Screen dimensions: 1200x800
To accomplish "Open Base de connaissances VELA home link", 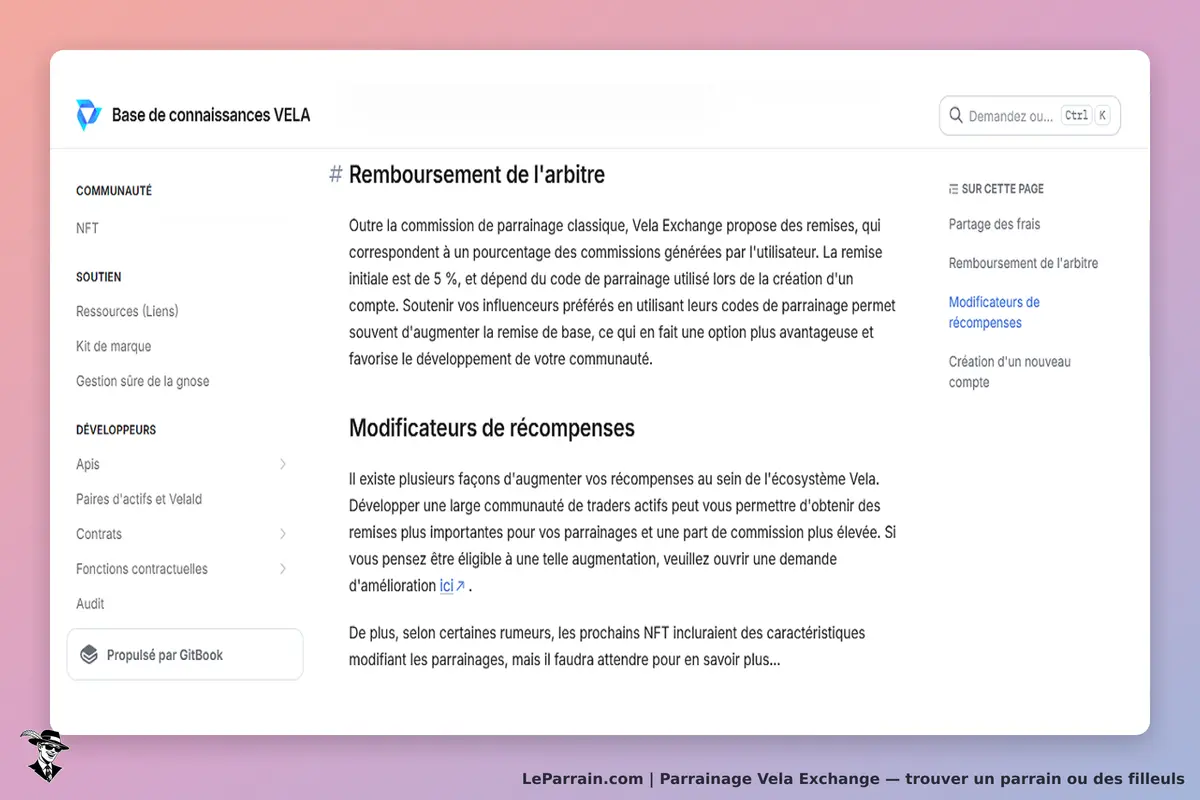I will click(x=193, y=115).
